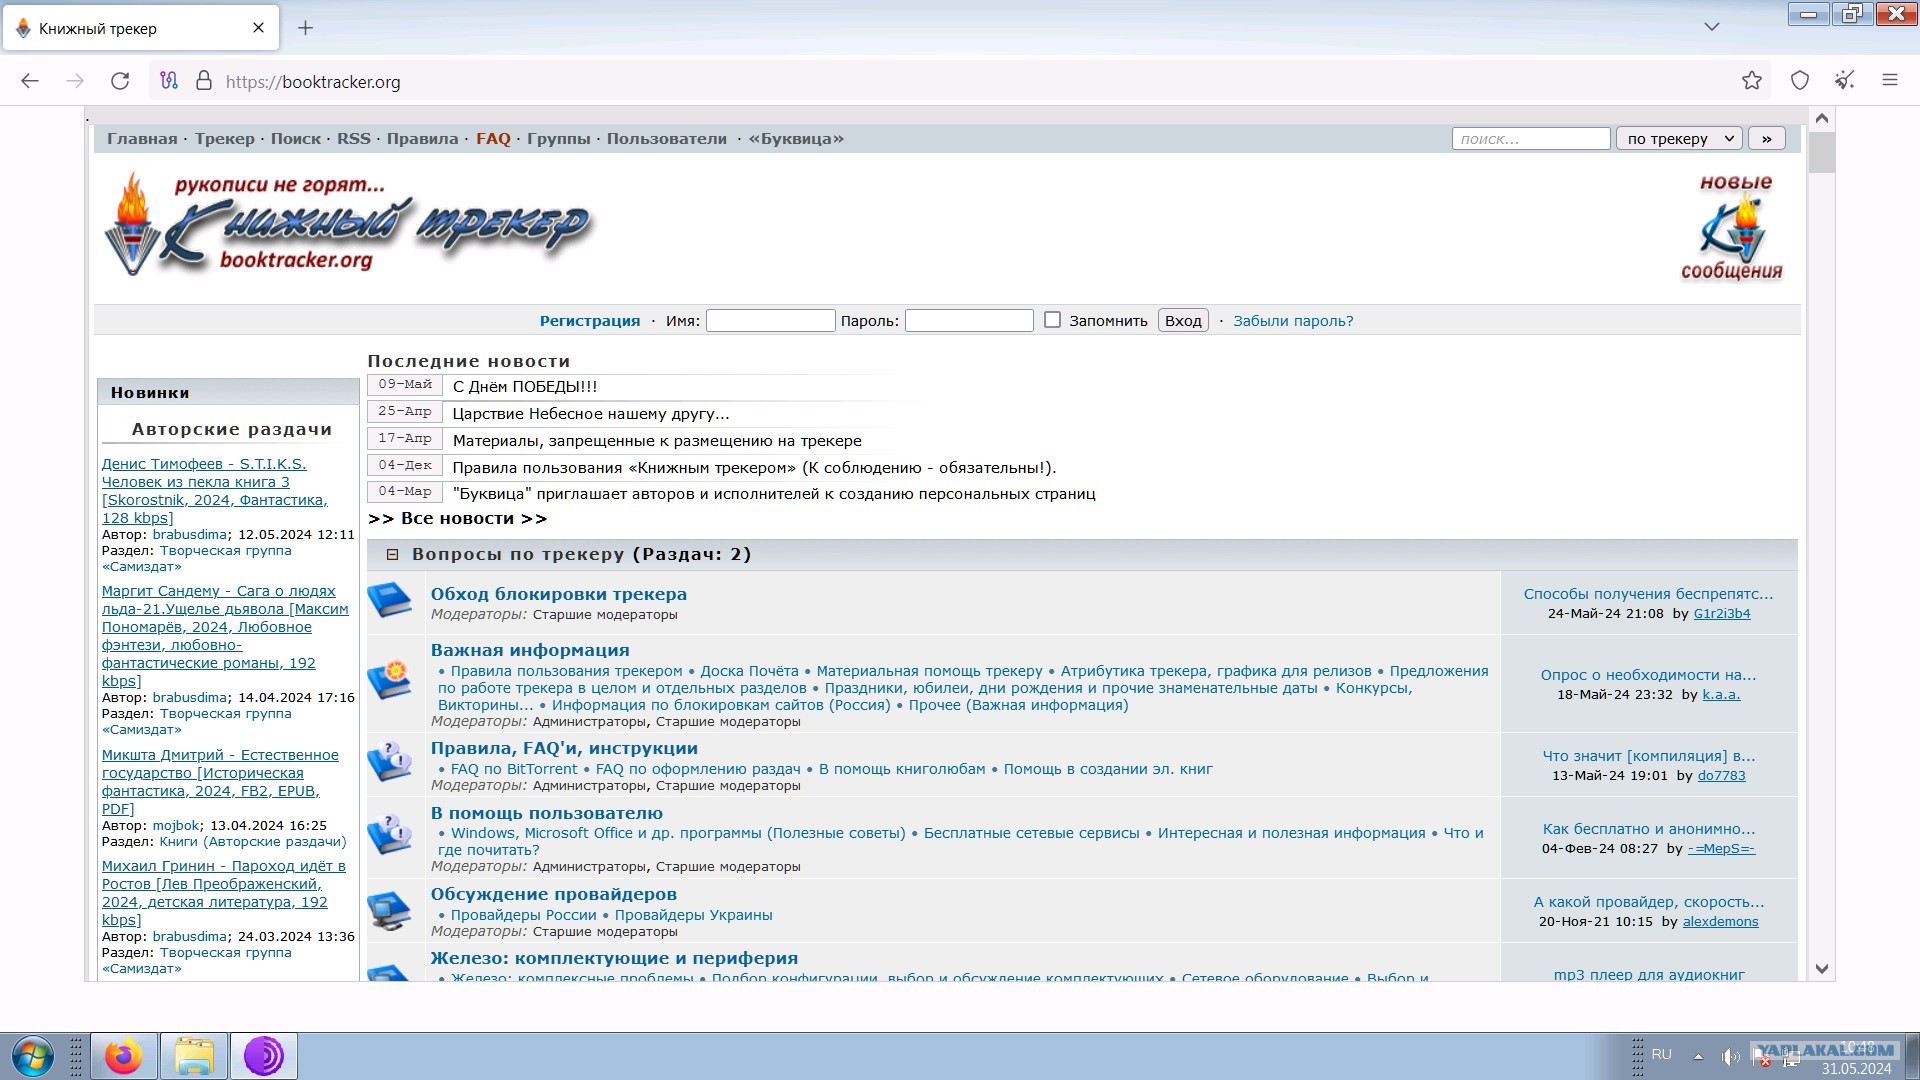Click the page scrollbar up arrow
1920x1080 pixels.
(x=1822, y=119)
